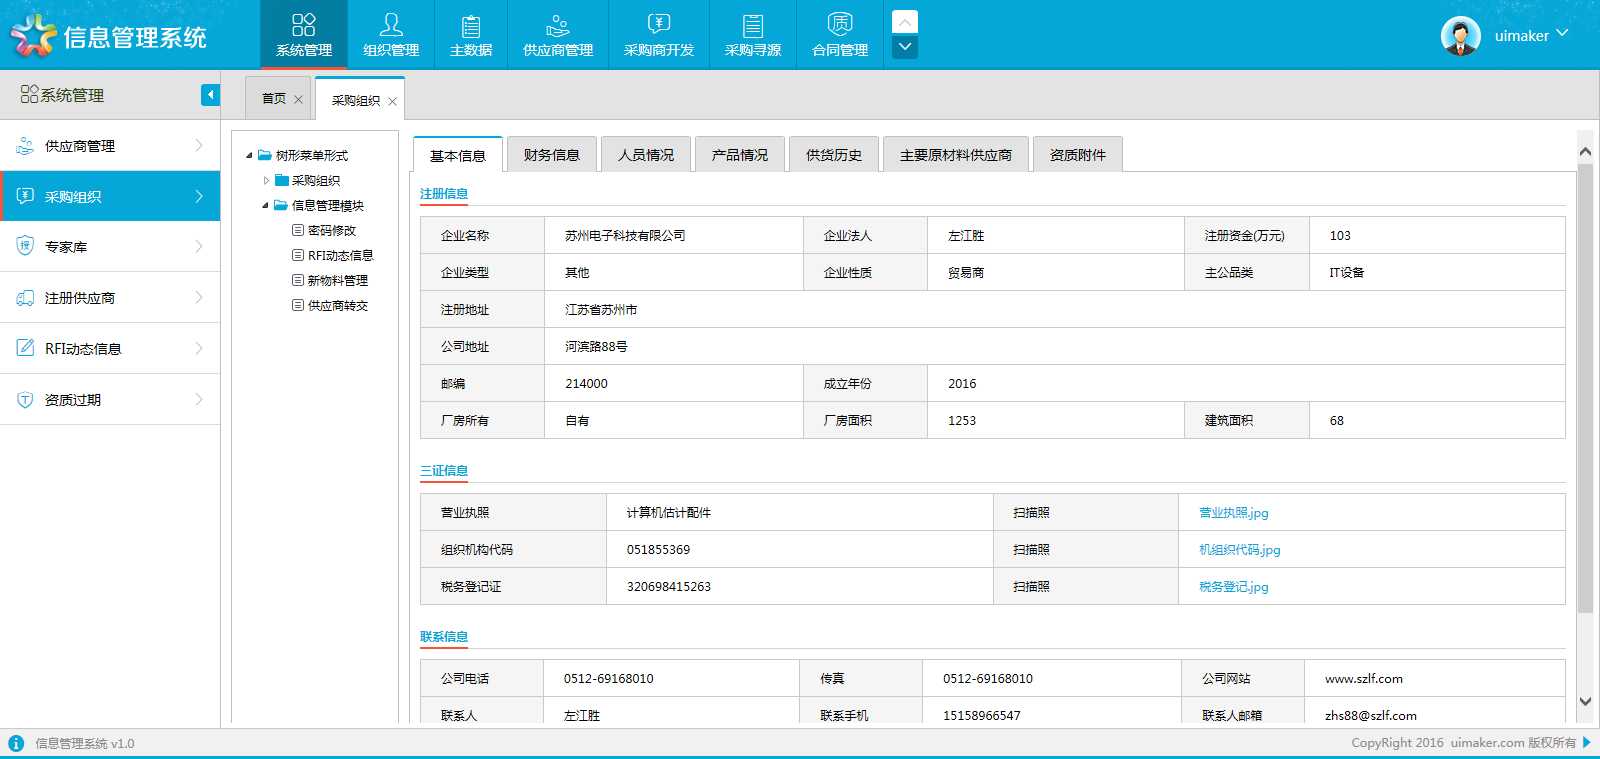Open the 资质附件 tab
Viewport: 1600px width, 759px height.
(1078, 155)
